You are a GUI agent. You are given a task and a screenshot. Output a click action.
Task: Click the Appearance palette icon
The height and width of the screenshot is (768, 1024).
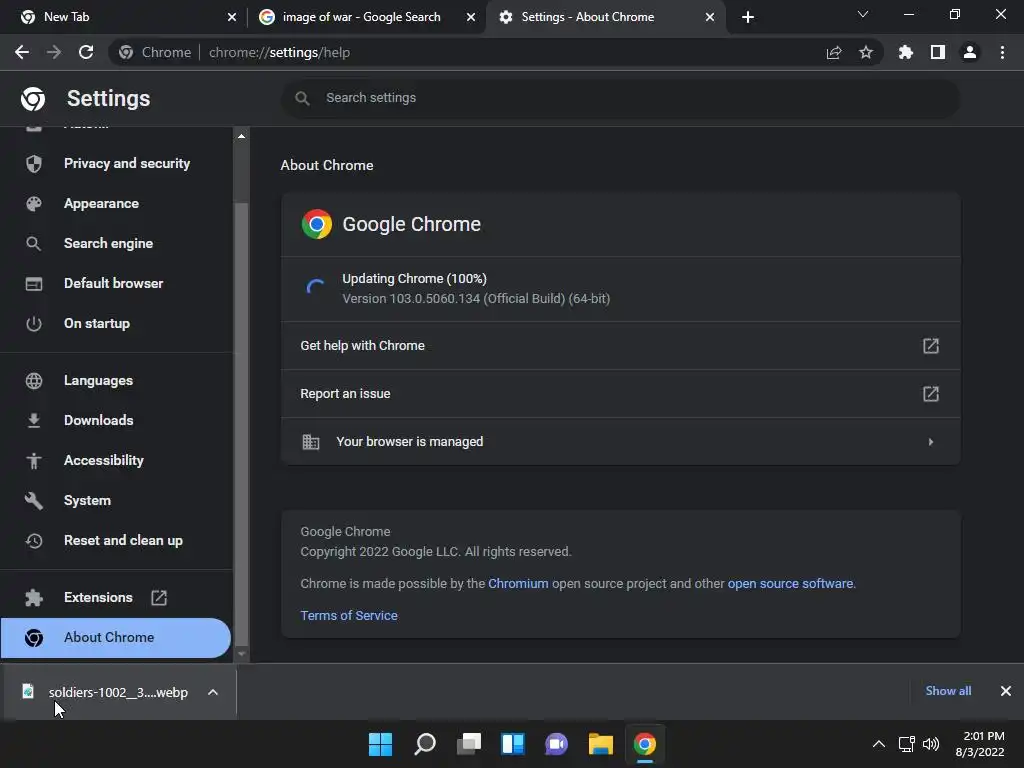pos(34,204)
